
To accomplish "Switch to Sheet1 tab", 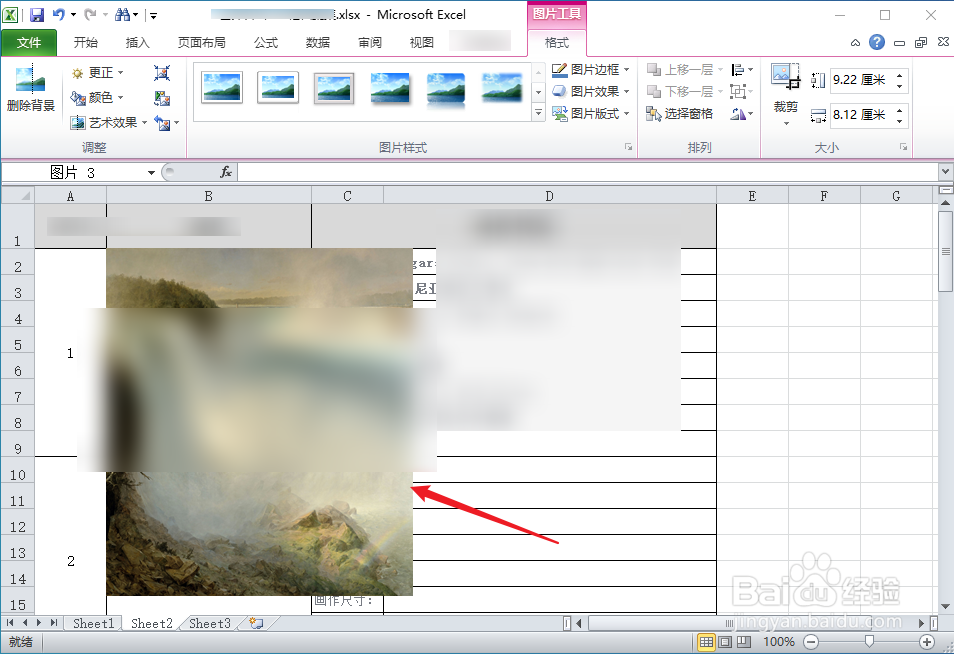I will (94, 624).
